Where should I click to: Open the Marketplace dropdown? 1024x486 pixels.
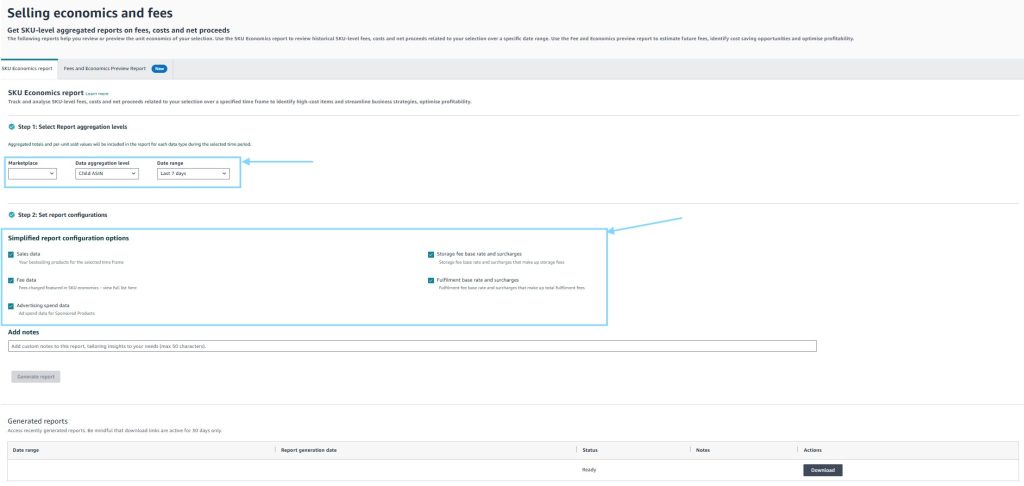(32, 173)
